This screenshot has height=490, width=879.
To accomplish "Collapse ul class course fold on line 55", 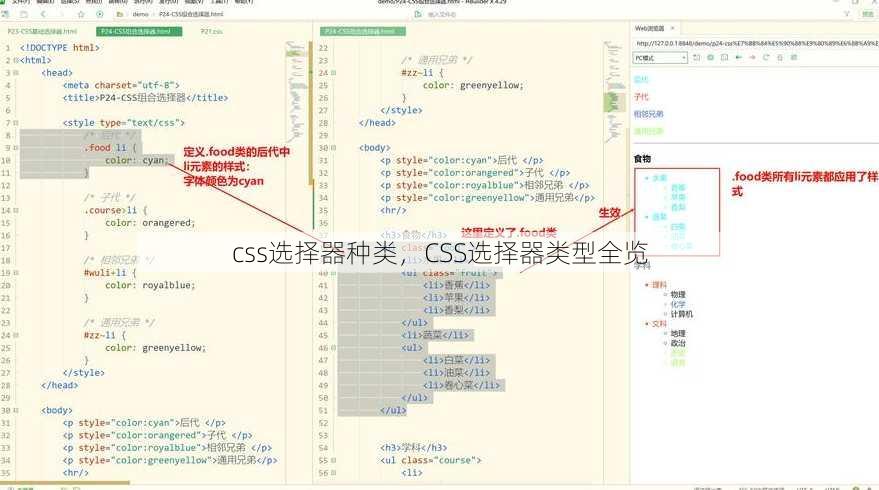I will 334,460.
